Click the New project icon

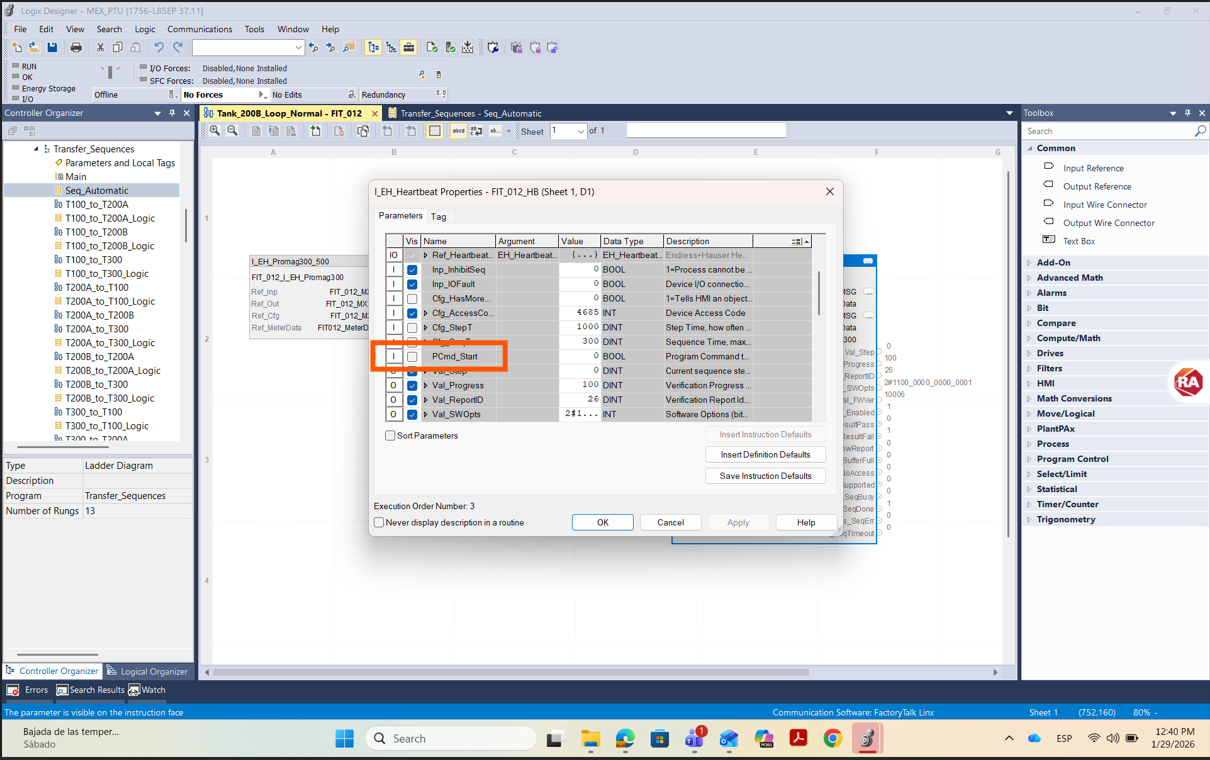(x=17, y=47)
